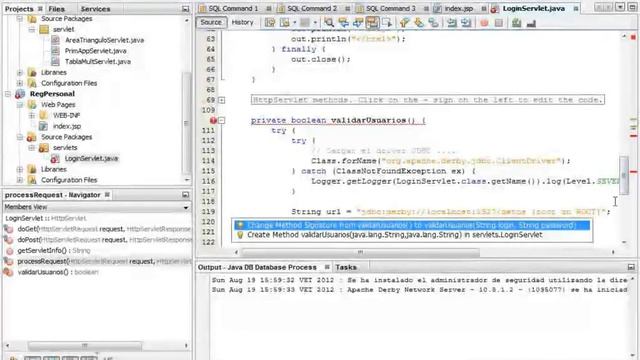The height and width of the screenshot is (360, 640).
Task: Expand Configuration Files node under RegPersonal
Action: click(20, 180)
